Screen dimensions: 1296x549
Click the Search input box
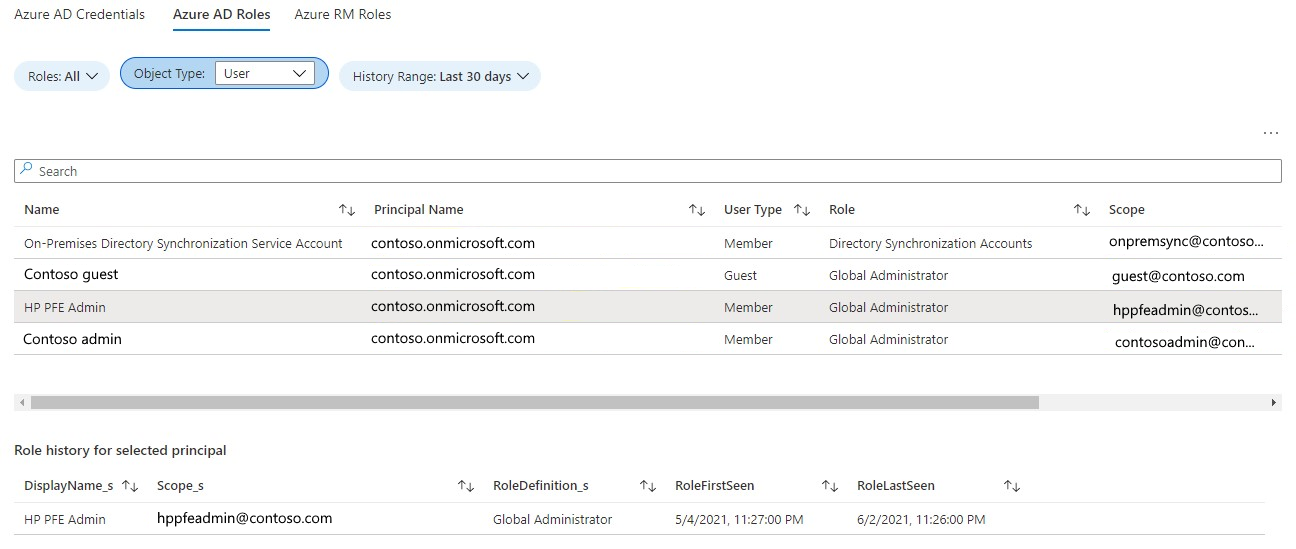click(x=648, y=171)
